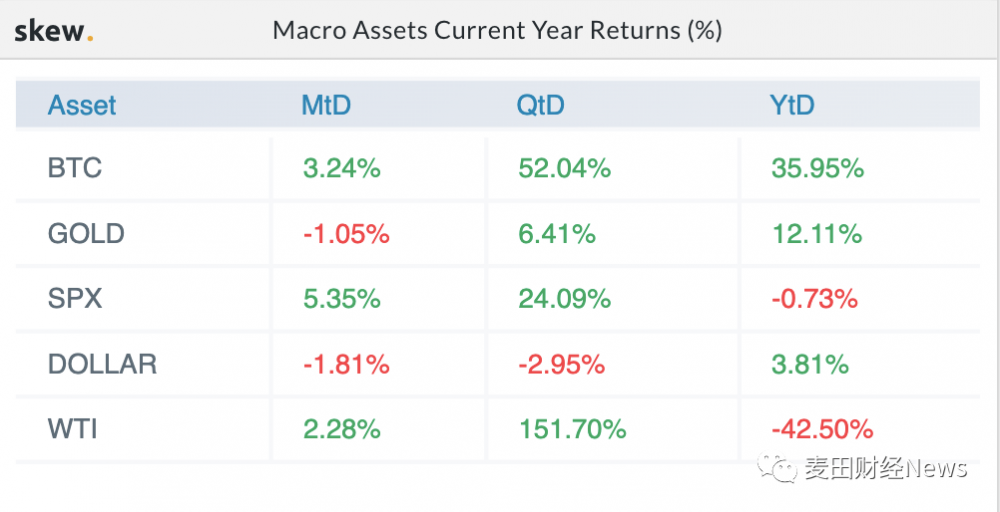
Task: Click BTC YtD value 35.95%
Action: point(817,168)
